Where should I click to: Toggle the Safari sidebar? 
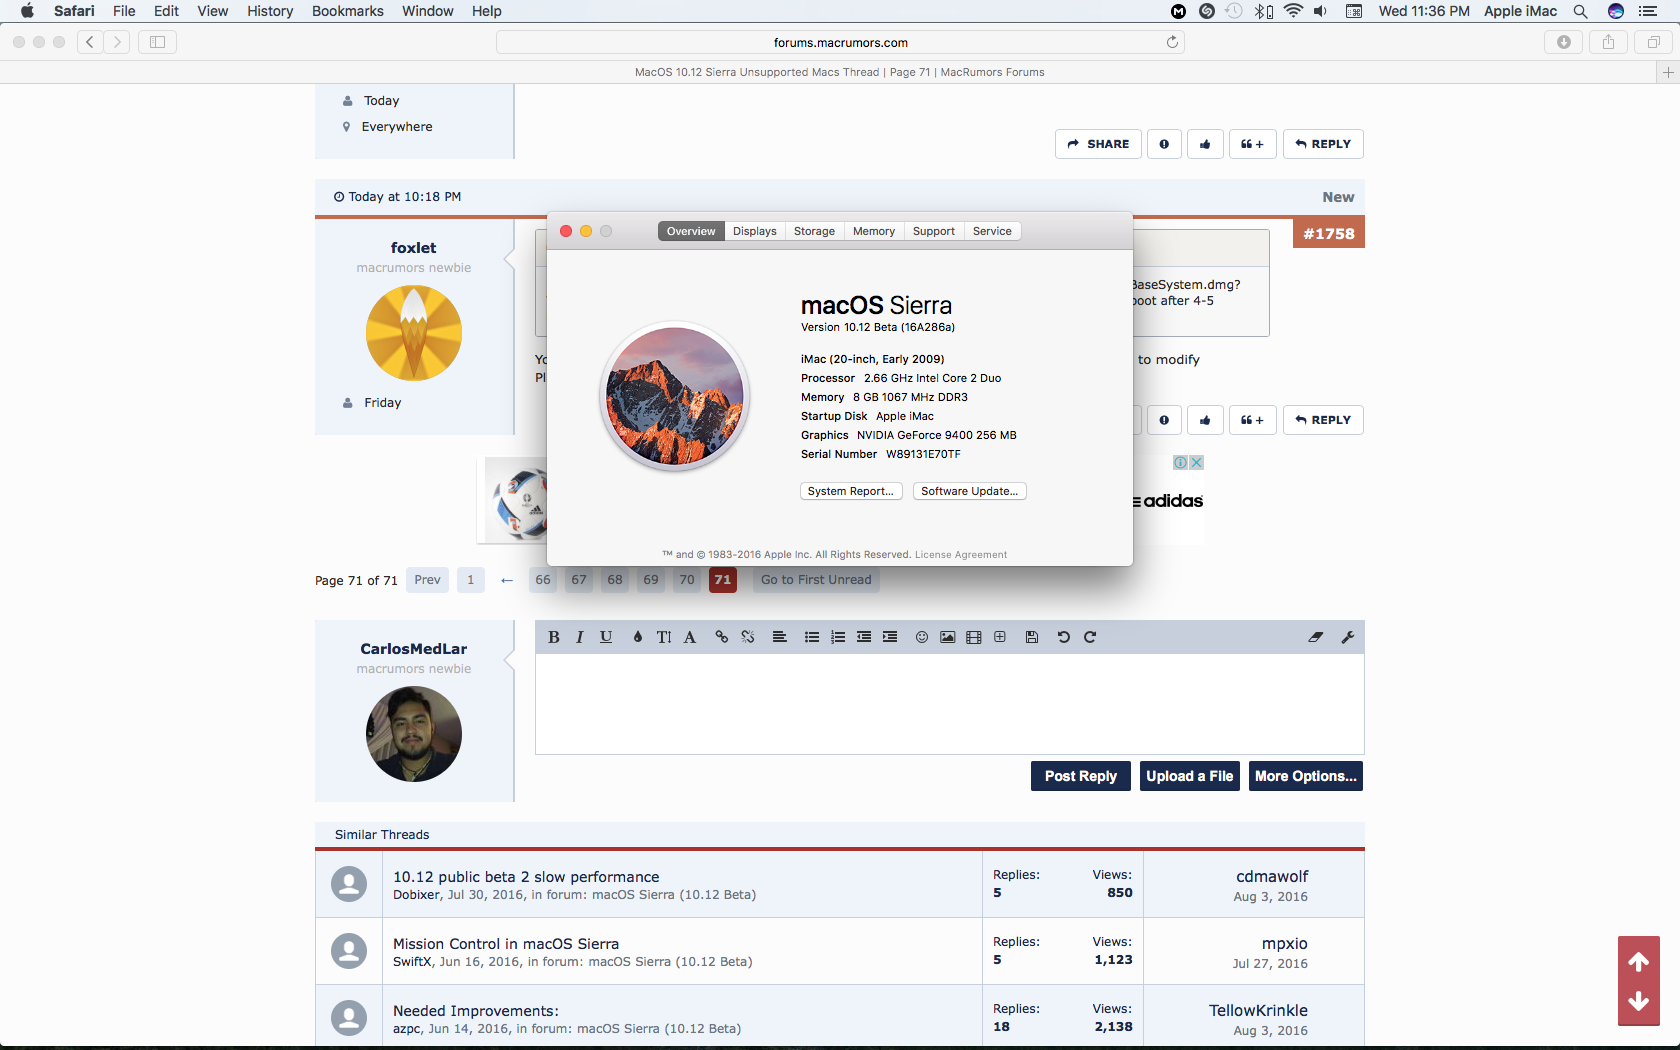coord(157,42)
